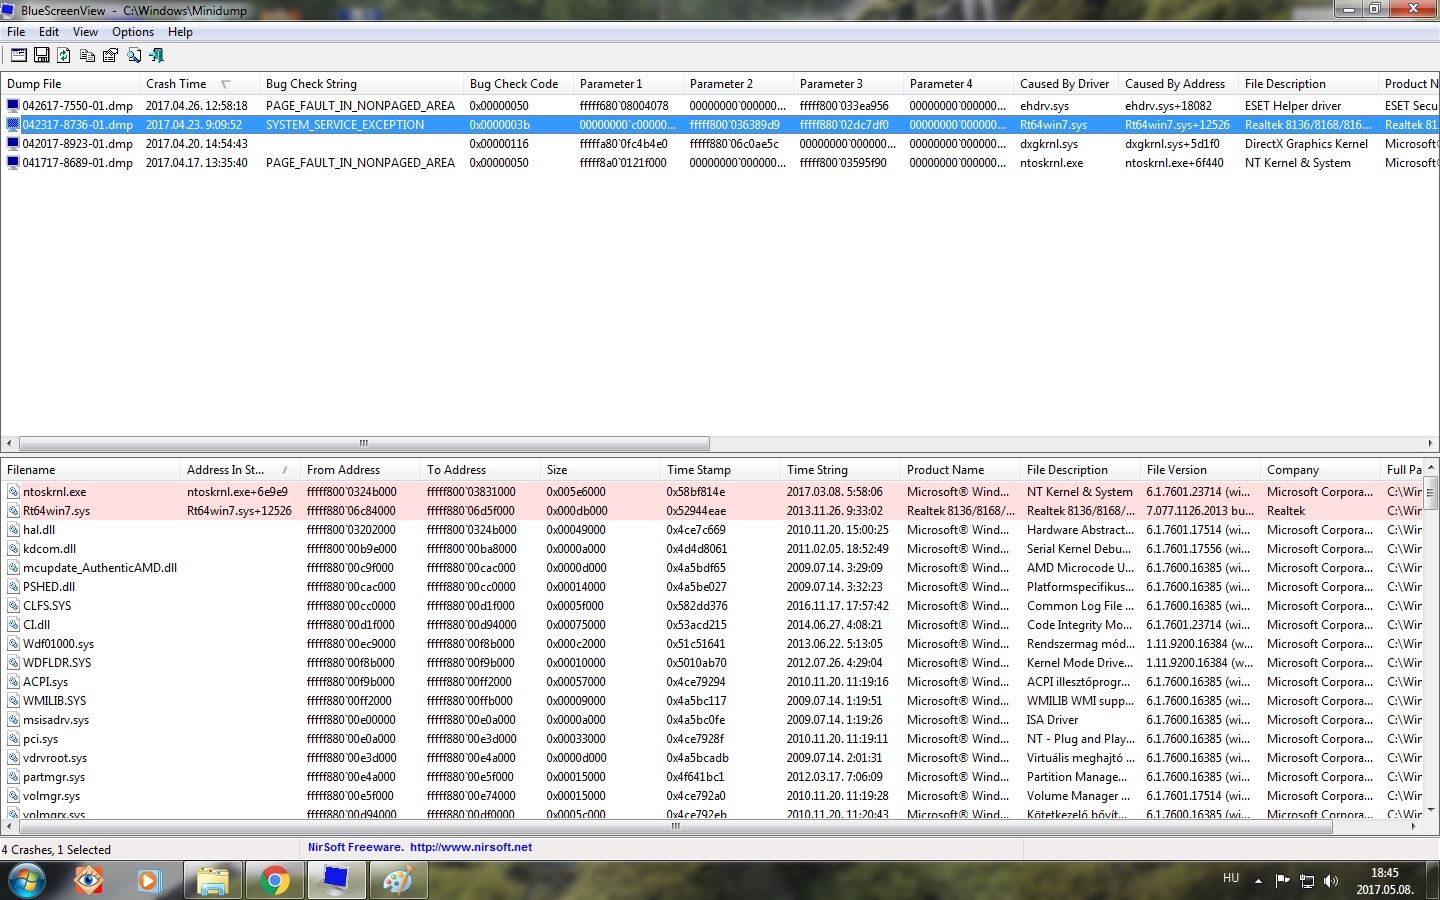The height and width of the screenshot is (900, 1440).
Task: Open the Windows Start orb
Action: (x=26, y=881)
